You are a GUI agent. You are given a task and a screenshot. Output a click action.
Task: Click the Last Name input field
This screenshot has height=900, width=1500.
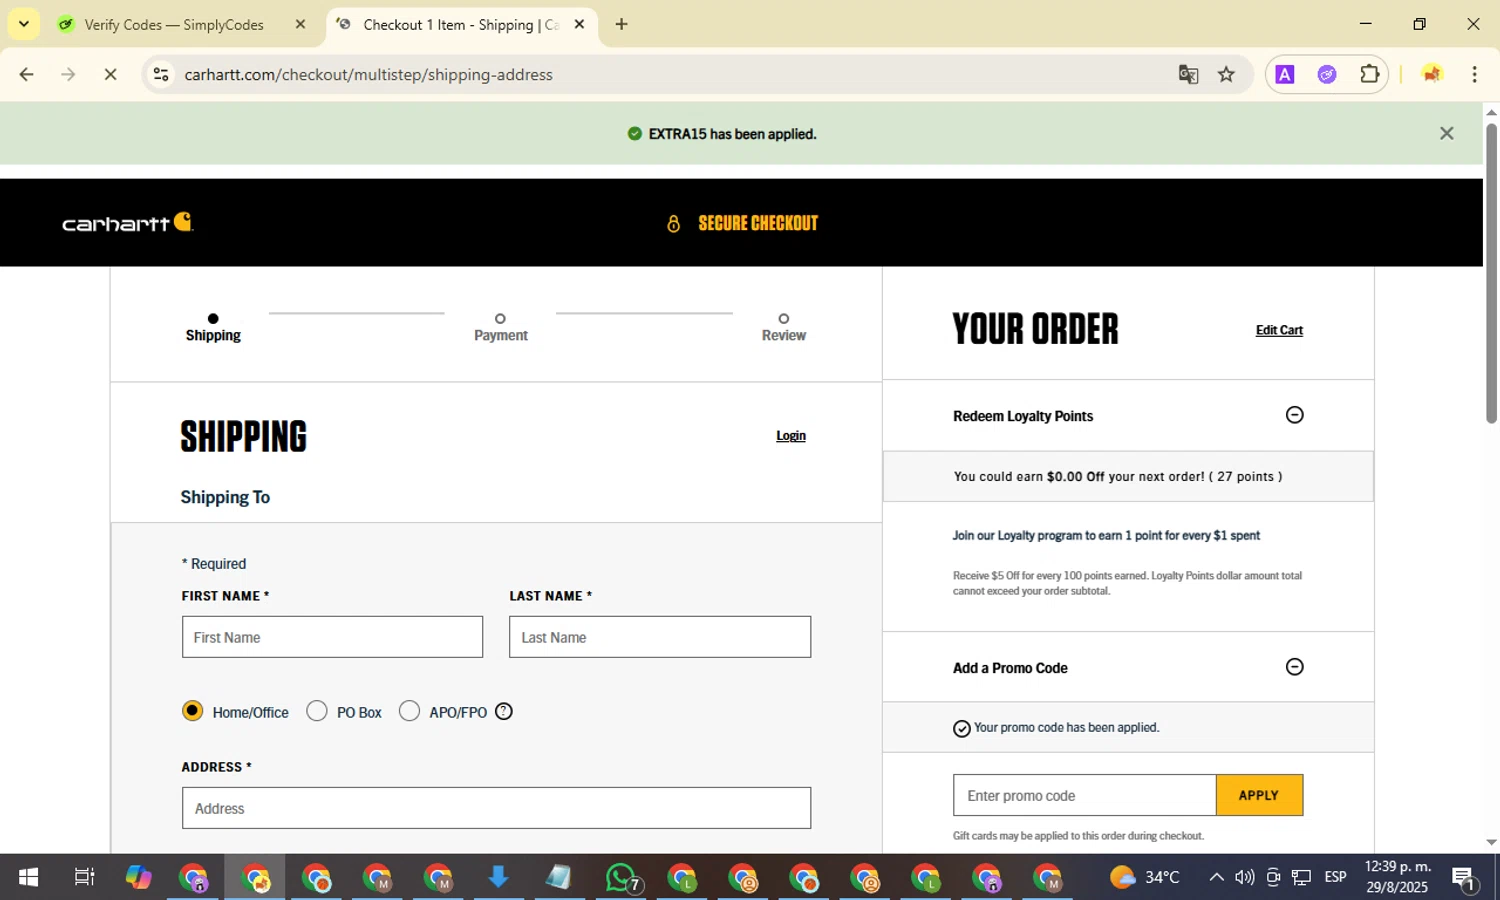660,637
